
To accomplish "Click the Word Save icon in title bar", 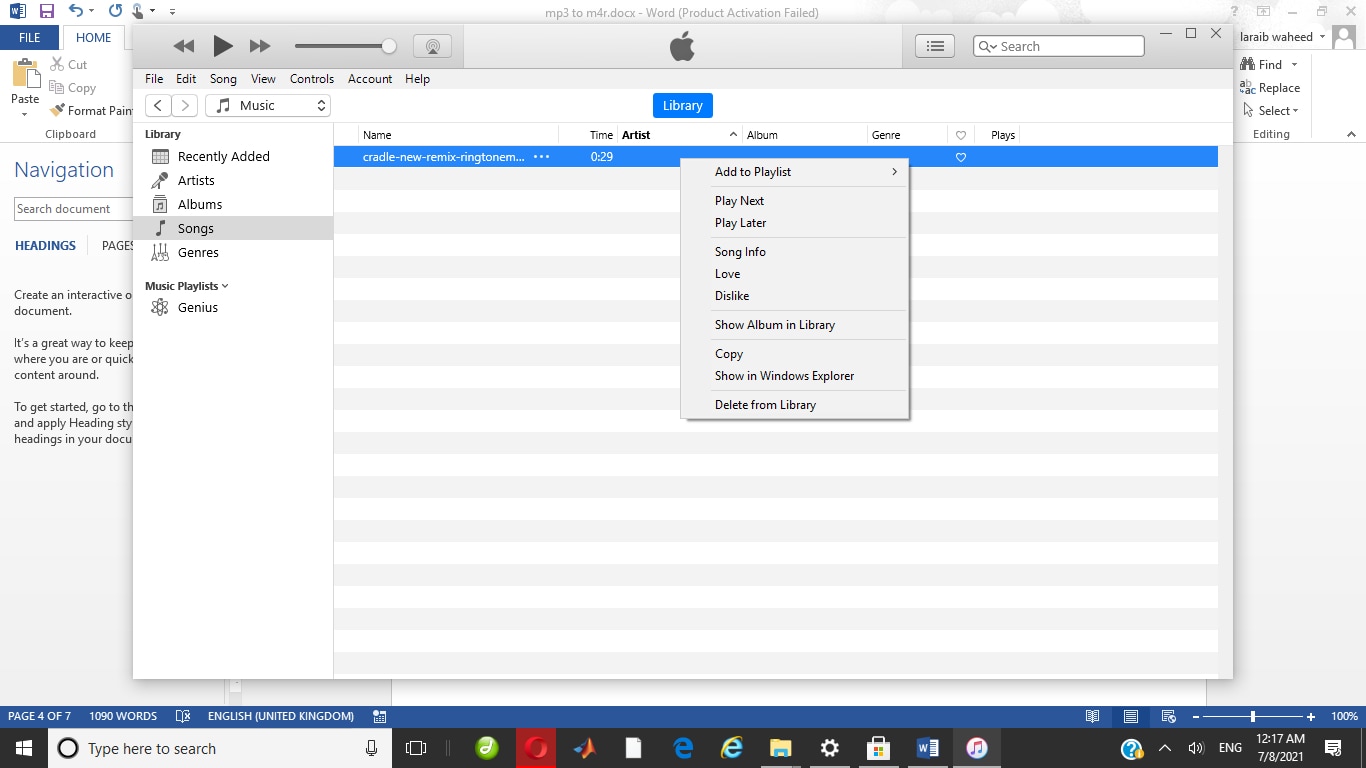I will tap(46, 12).
